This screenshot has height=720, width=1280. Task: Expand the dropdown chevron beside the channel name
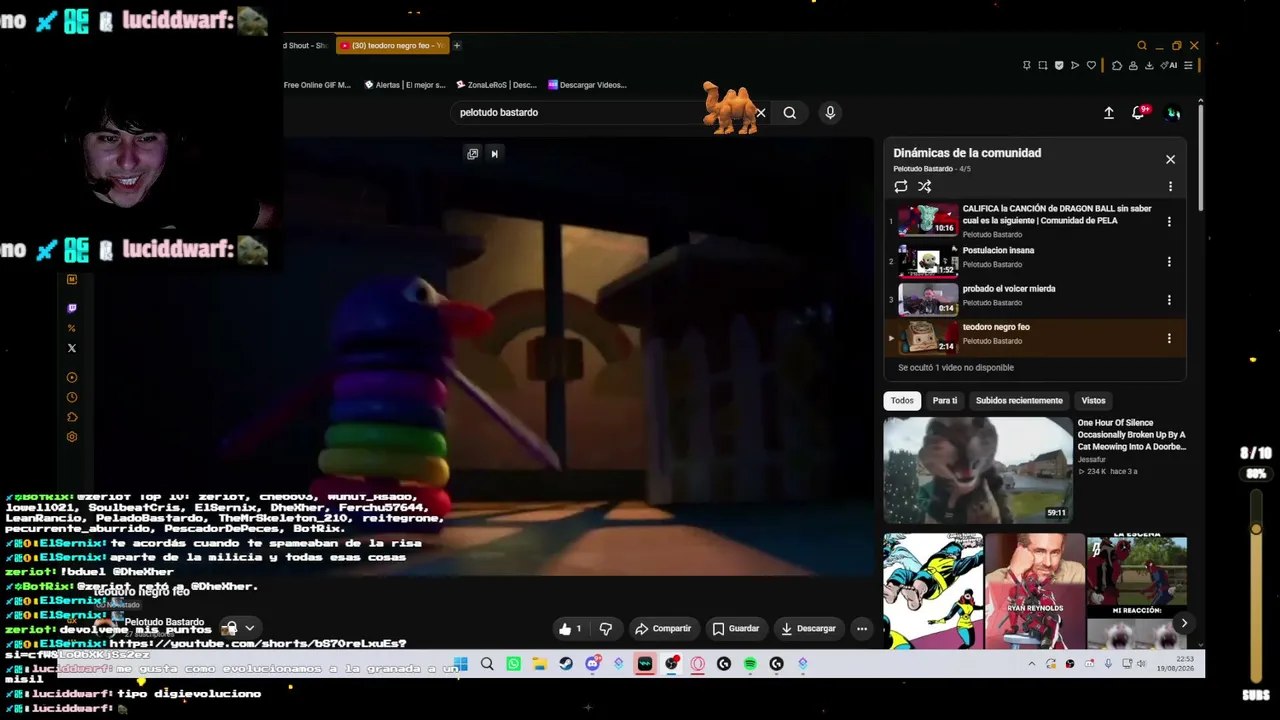(250, 628)
